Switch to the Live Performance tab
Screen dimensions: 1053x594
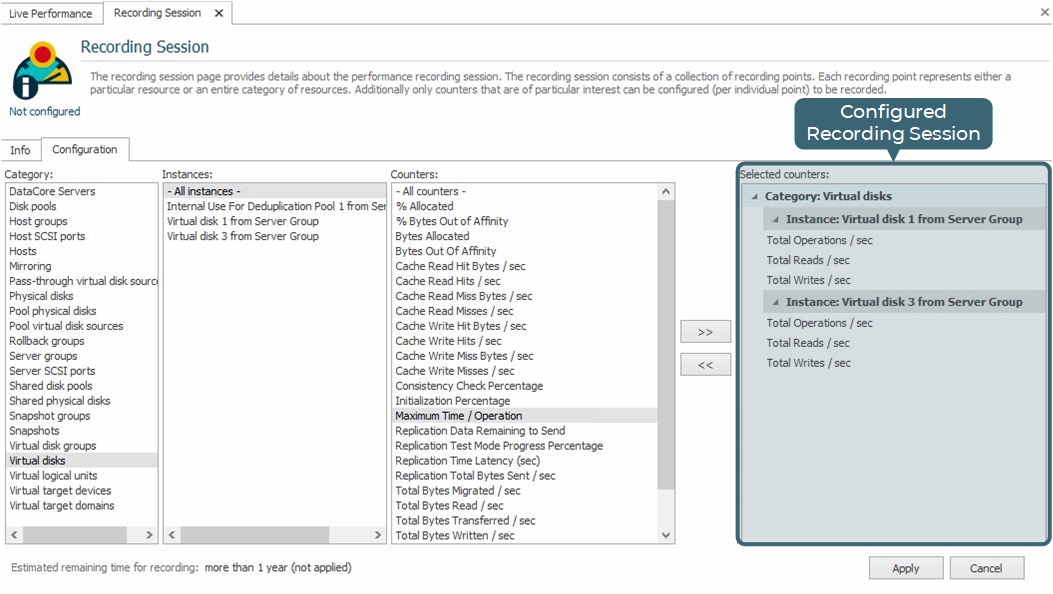(x=51, y=13)
